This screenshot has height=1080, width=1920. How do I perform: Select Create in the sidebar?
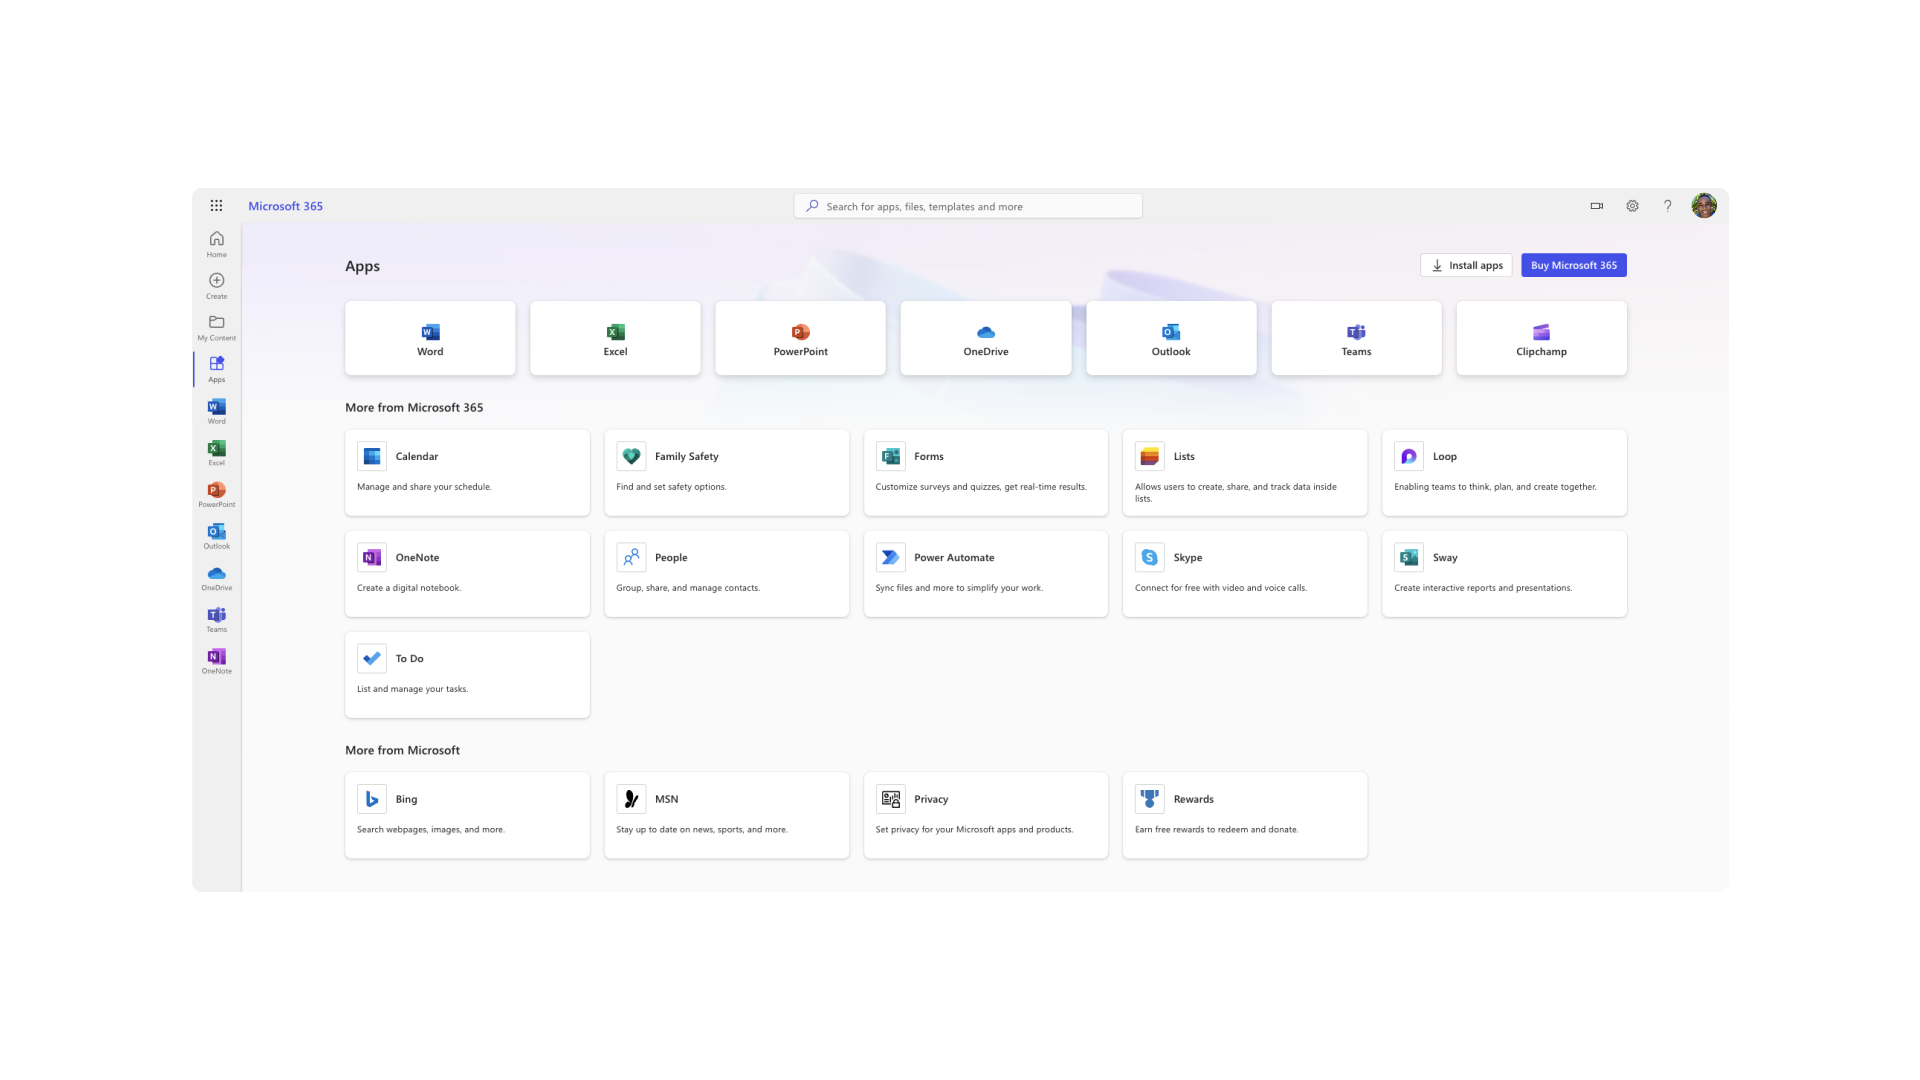(x=216, y=285)
